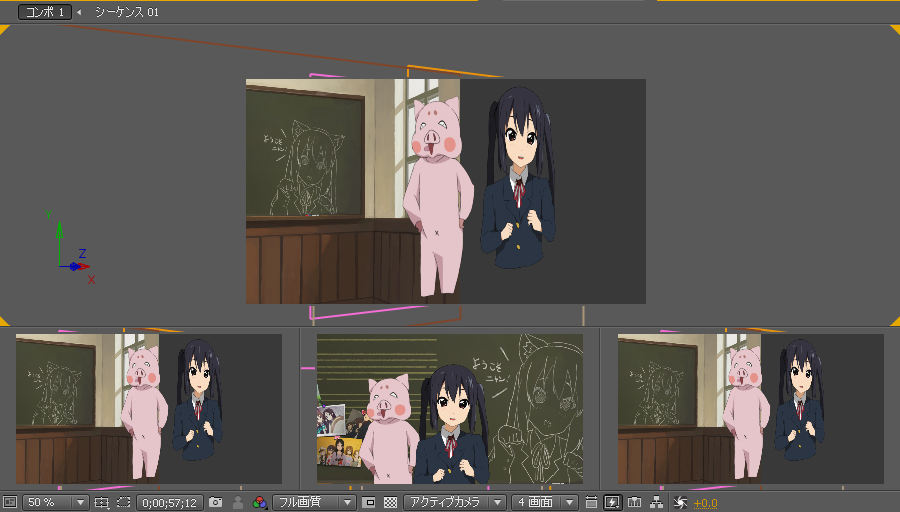The height and width of the screenshot is (512, 900).
Task: Select the シーケンス 01 breadcrumb item
Action: click(127, 12)
